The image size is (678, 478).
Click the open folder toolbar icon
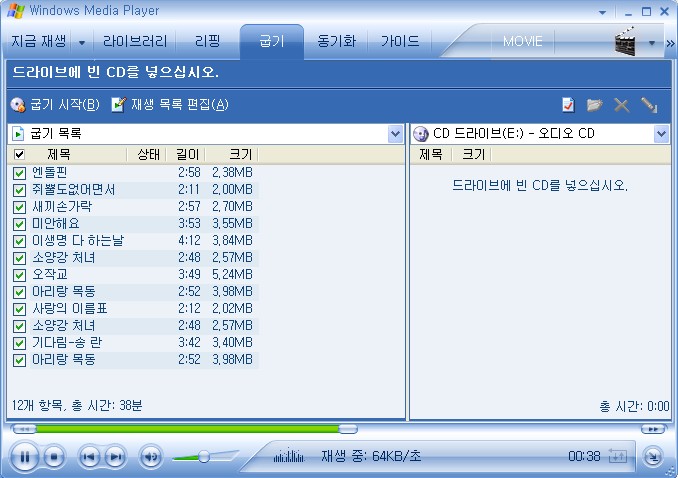point(595,105)
